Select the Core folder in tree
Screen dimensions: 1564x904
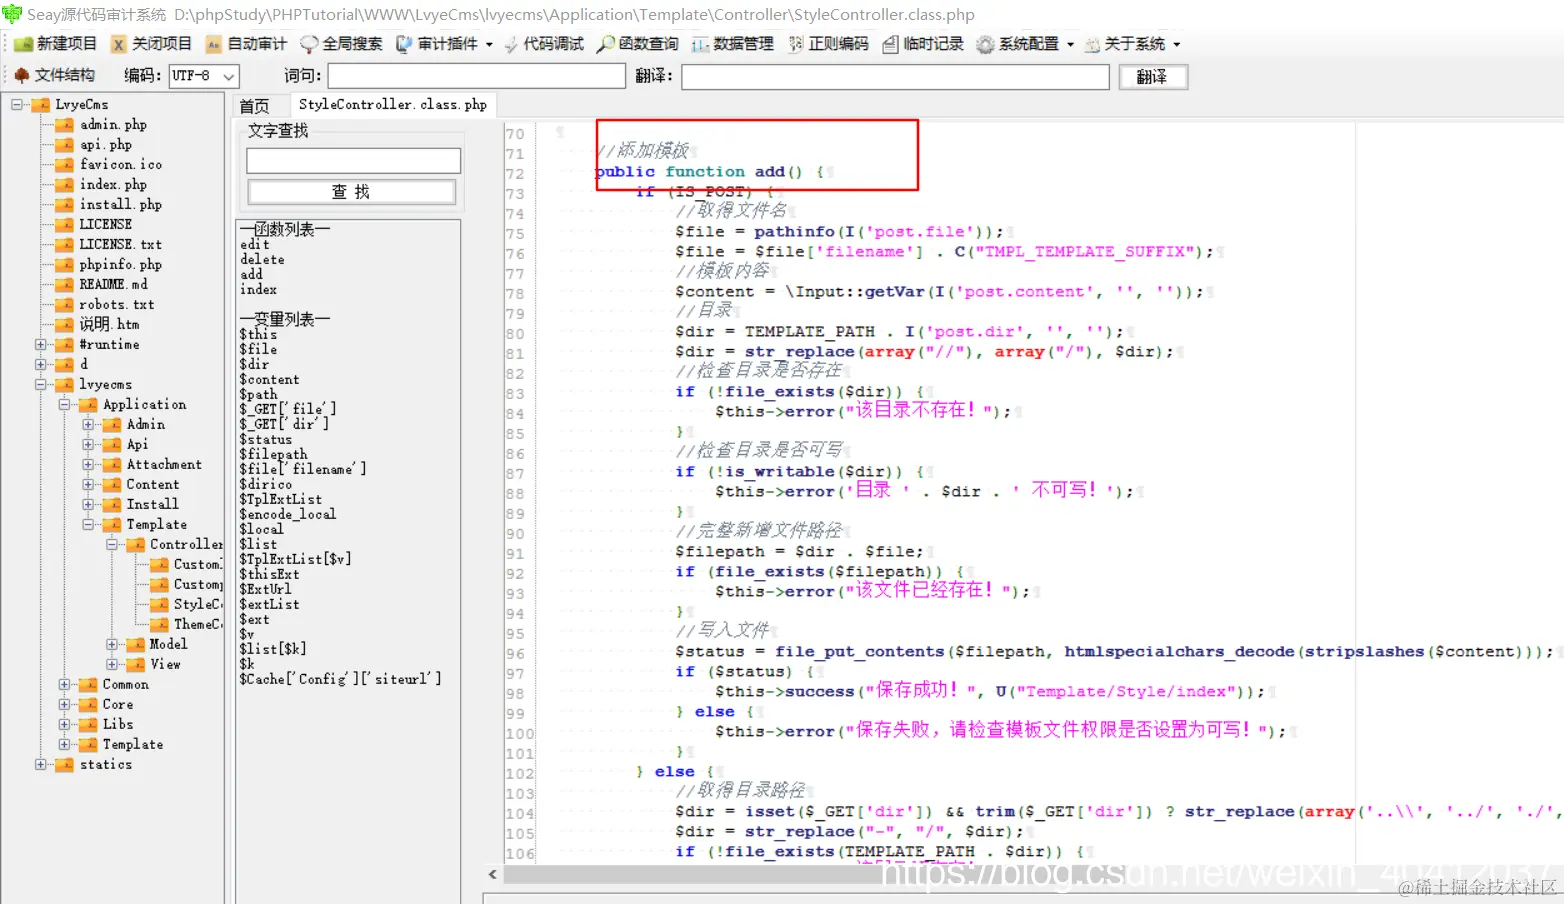[x=118, y=705]
